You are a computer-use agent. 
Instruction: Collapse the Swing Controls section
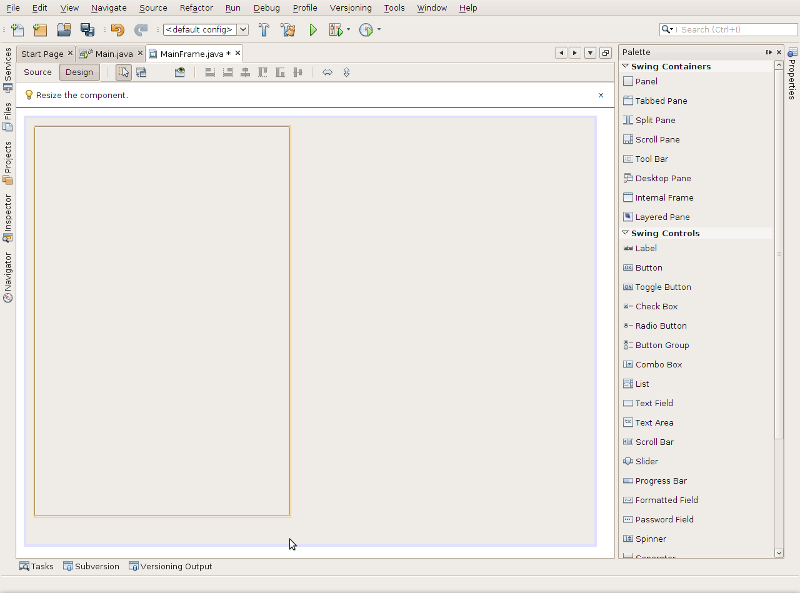click(626, 233)
